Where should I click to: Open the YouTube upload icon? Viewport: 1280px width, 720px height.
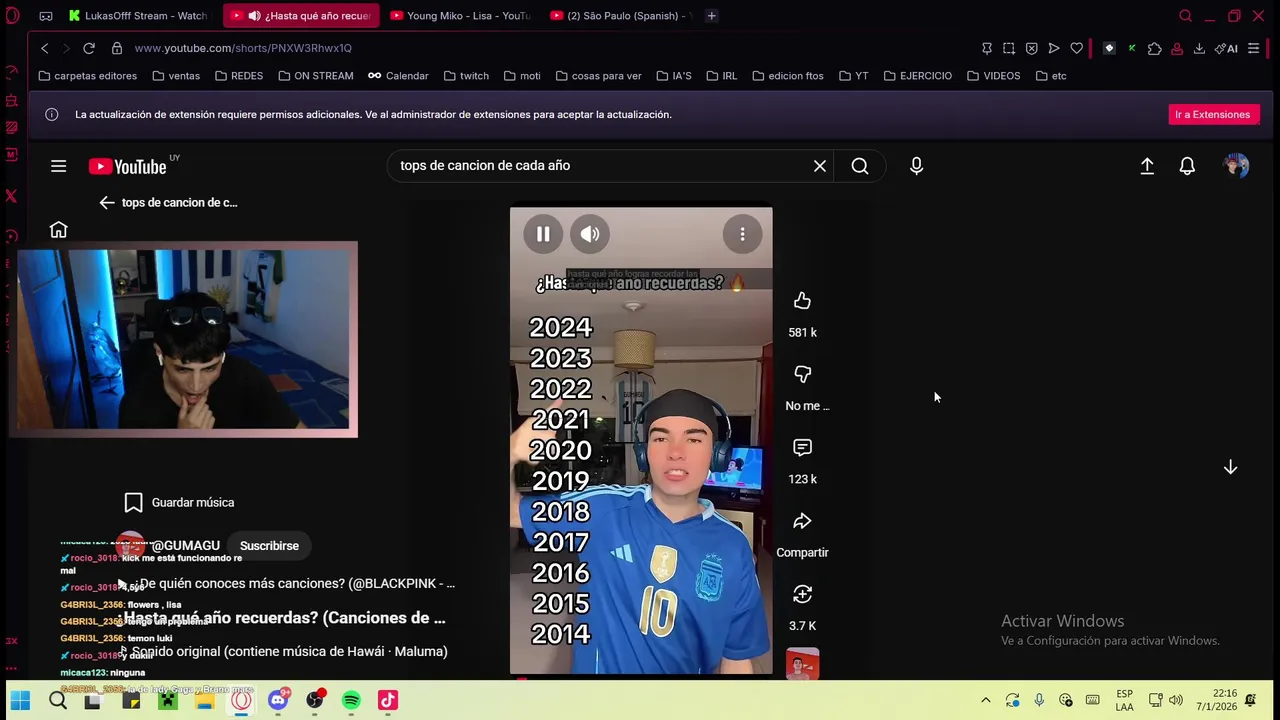click(x=1147, y=166)
